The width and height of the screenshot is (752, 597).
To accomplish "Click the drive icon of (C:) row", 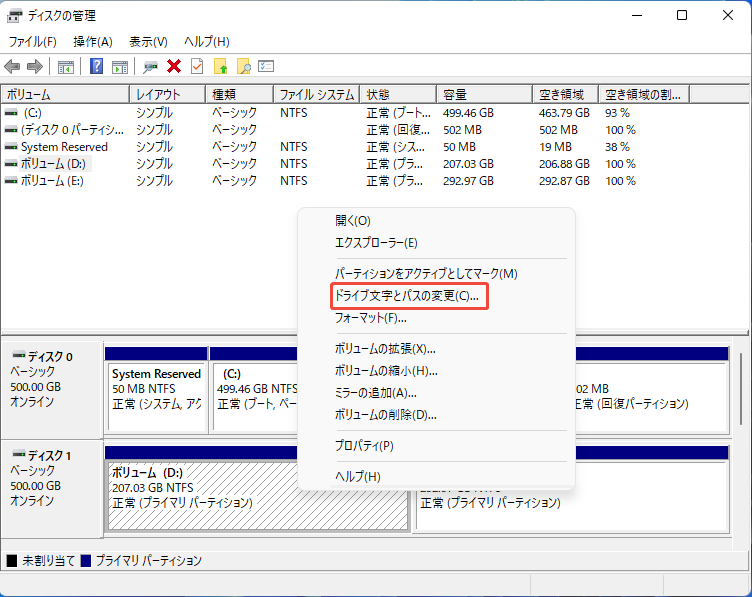I will 11,113.
